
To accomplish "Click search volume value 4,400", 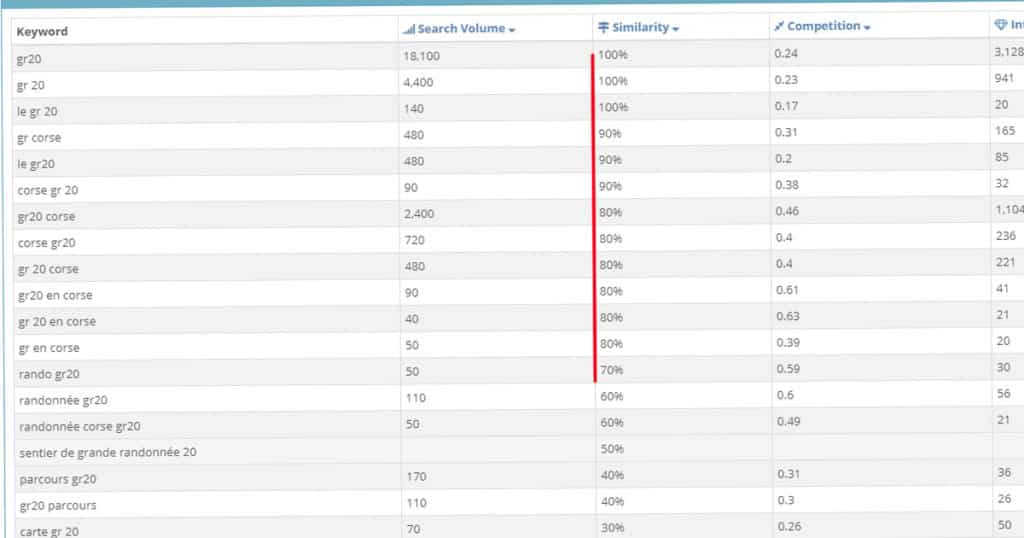I will (x=418, y=82).
